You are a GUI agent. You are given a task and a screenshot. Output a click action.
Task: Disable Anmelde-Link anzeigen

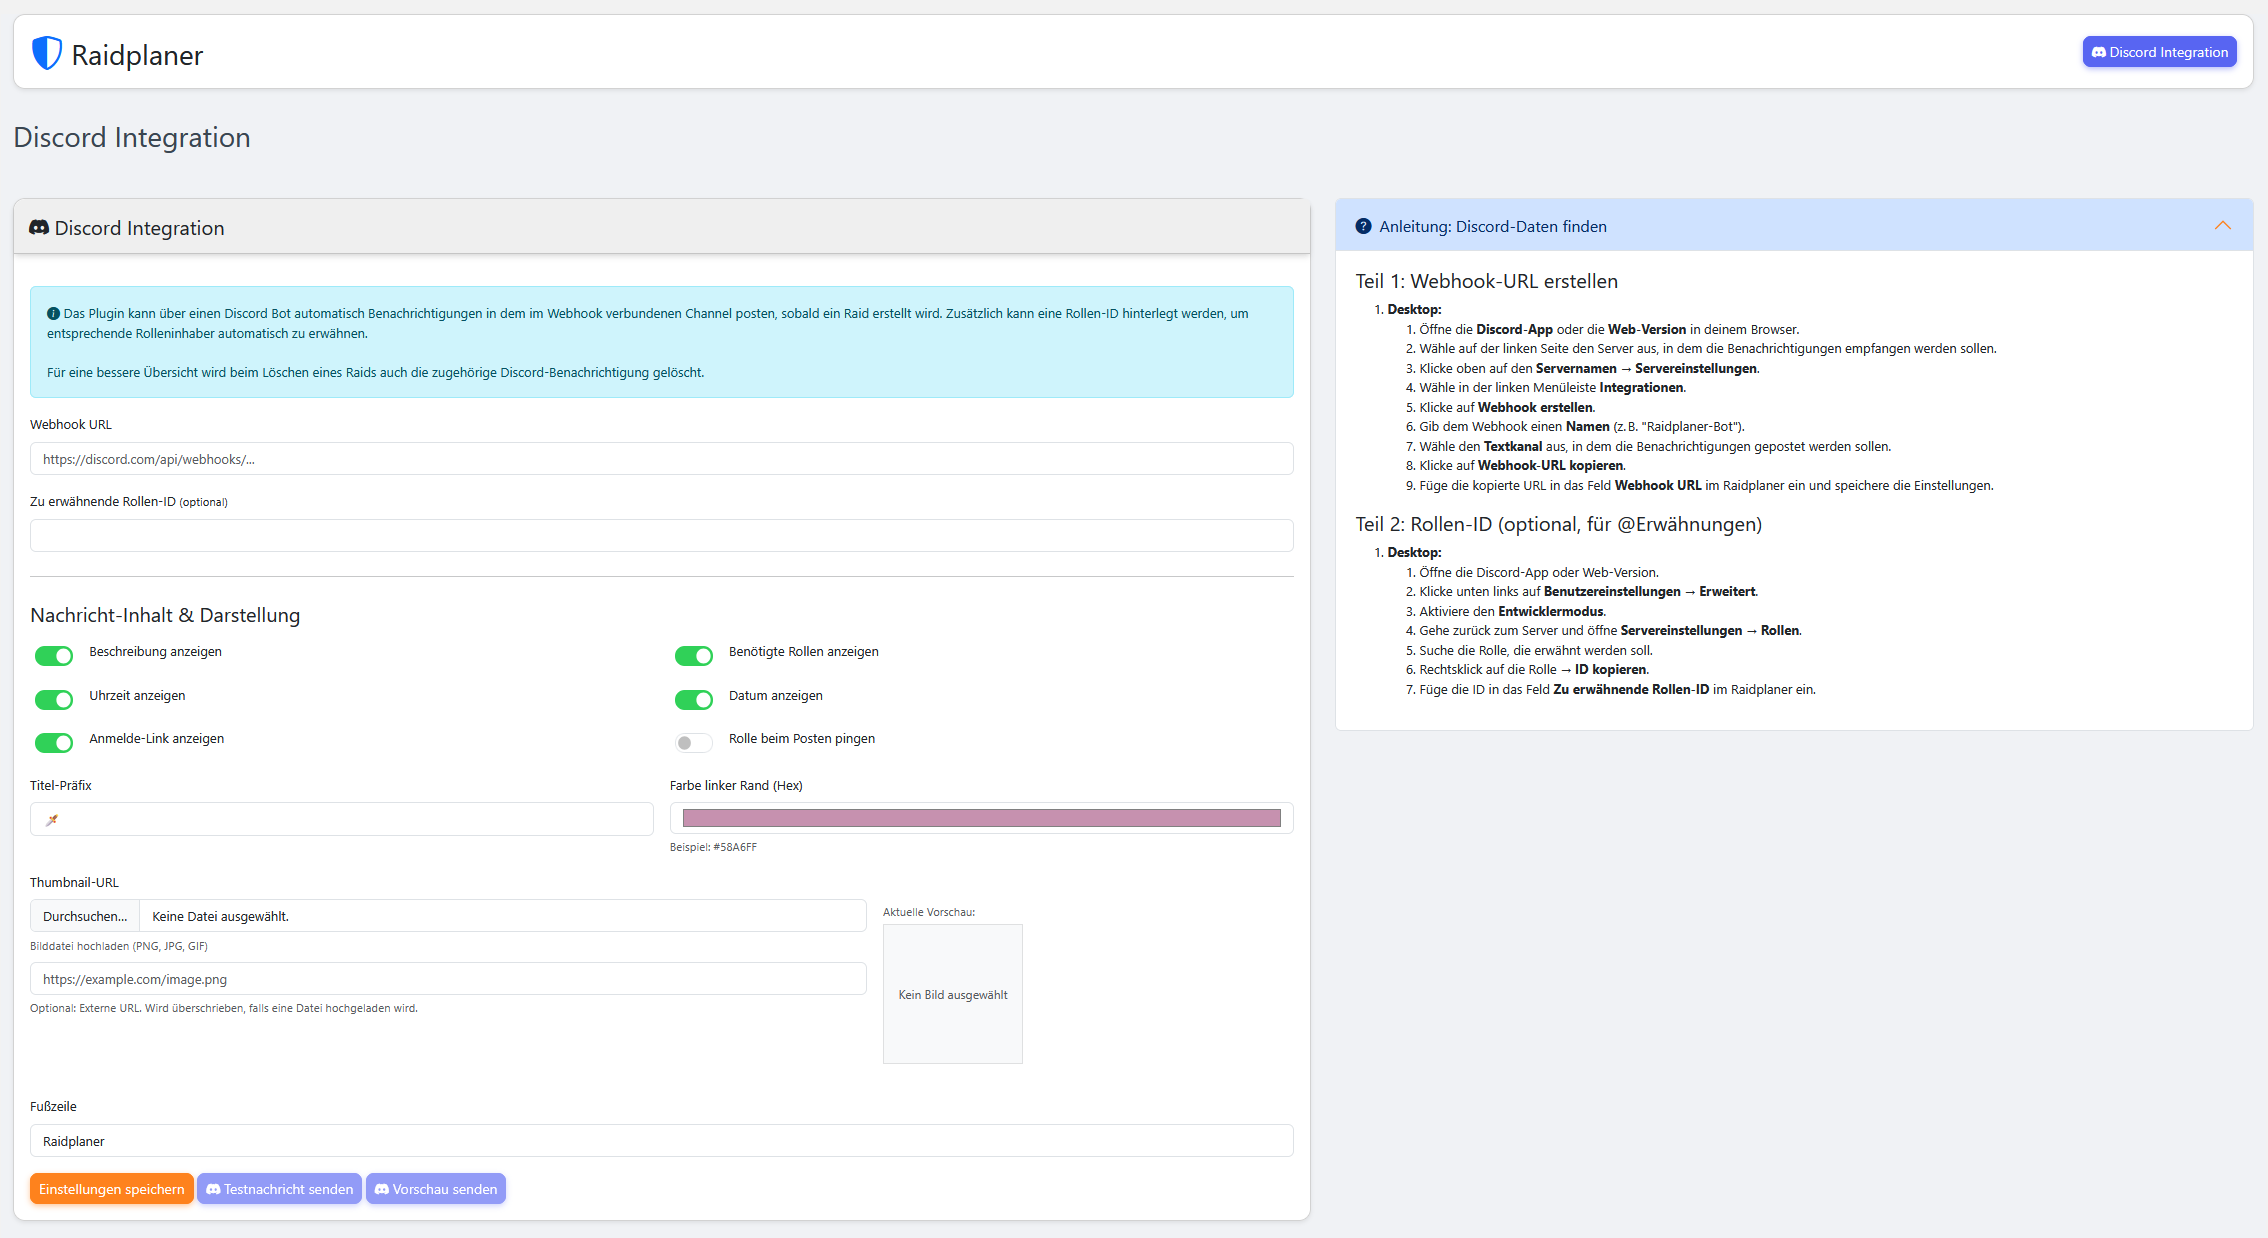point(53,743)
